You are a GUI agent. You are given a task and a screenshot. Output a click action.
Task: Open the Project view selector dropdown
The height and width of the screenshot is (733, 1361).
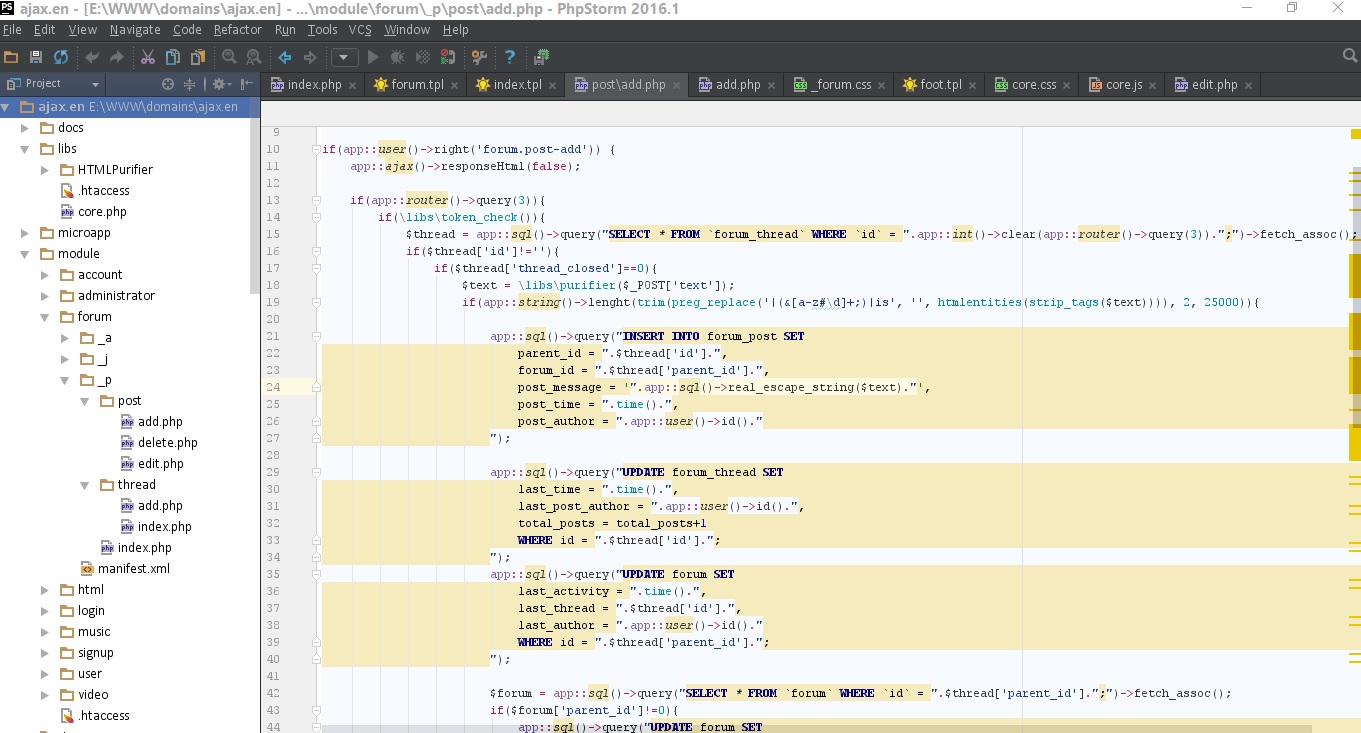point(95,84)
